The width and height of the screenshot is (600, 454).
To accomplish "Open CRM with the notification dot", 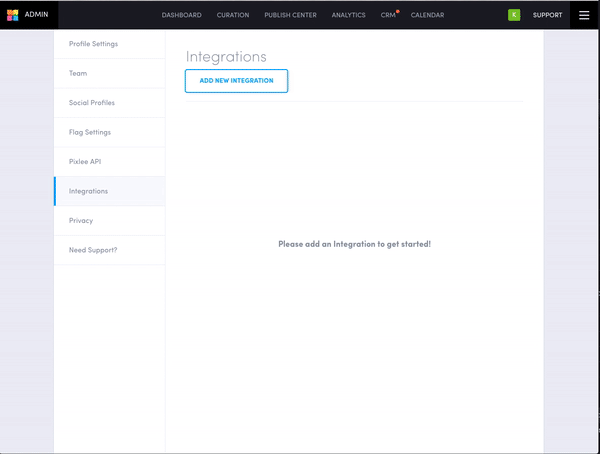I will point(388,15).
